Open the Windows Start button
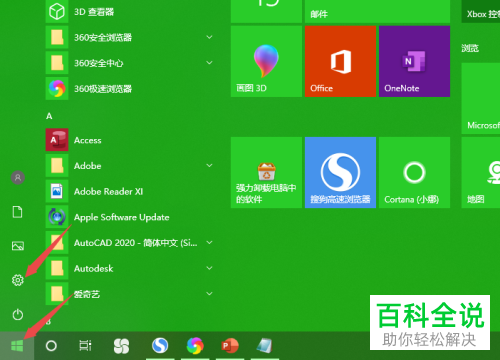Image resolution: width=500 pixels, height=360 pixels. 17,346
